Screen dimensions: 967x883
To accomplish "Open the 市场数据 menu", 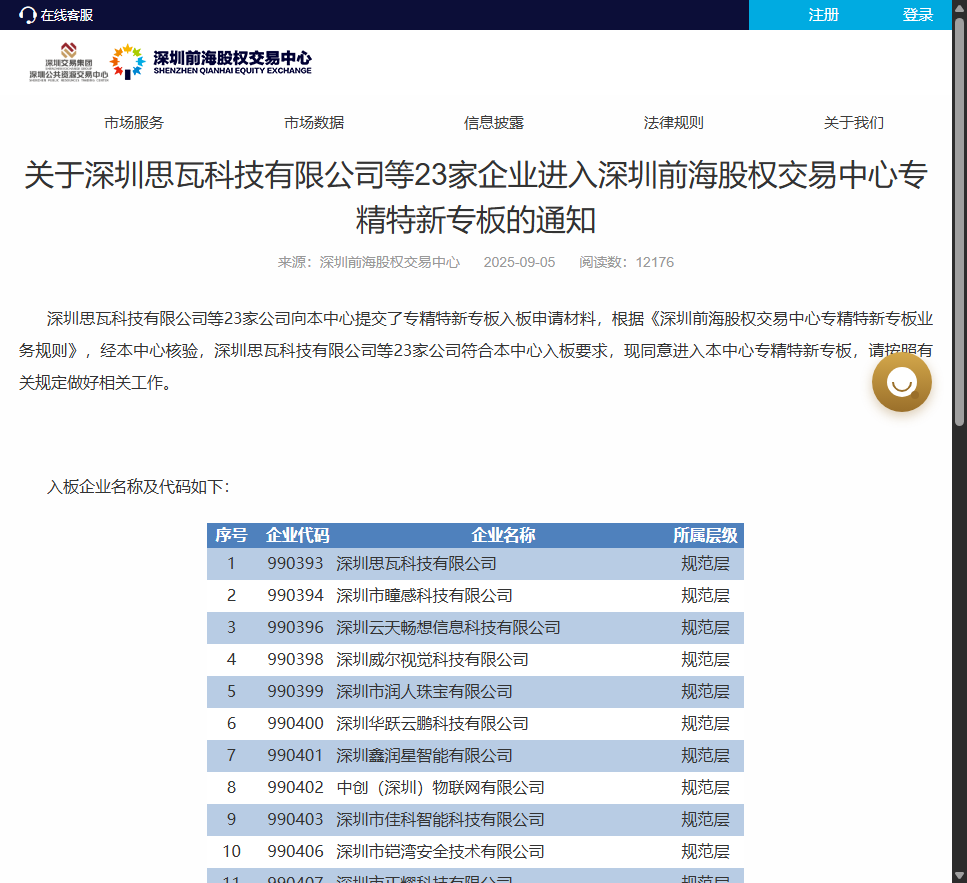I will pyautogui.click(x=314, y=123).
